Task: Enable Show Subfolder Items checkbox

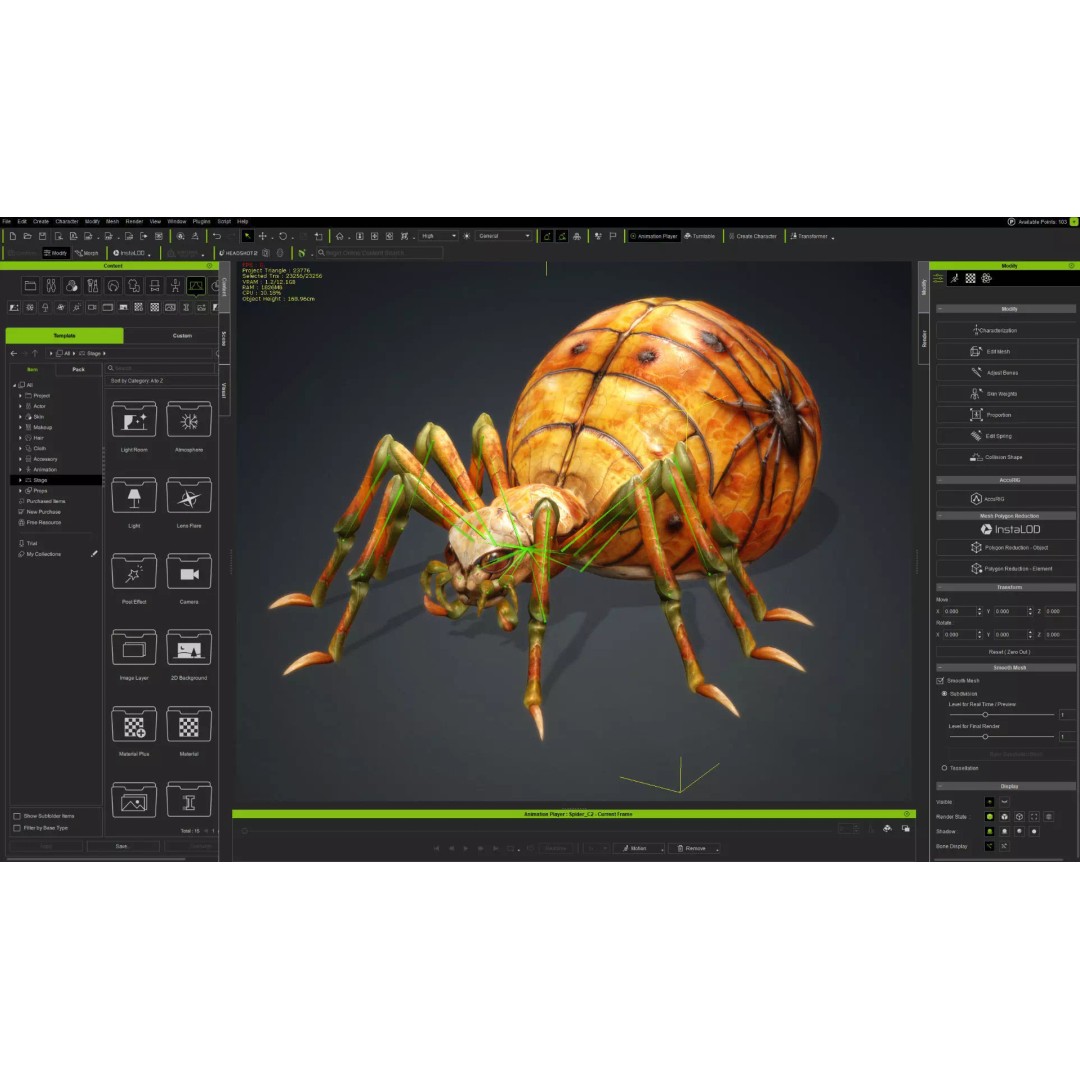Action: point(17,816)
